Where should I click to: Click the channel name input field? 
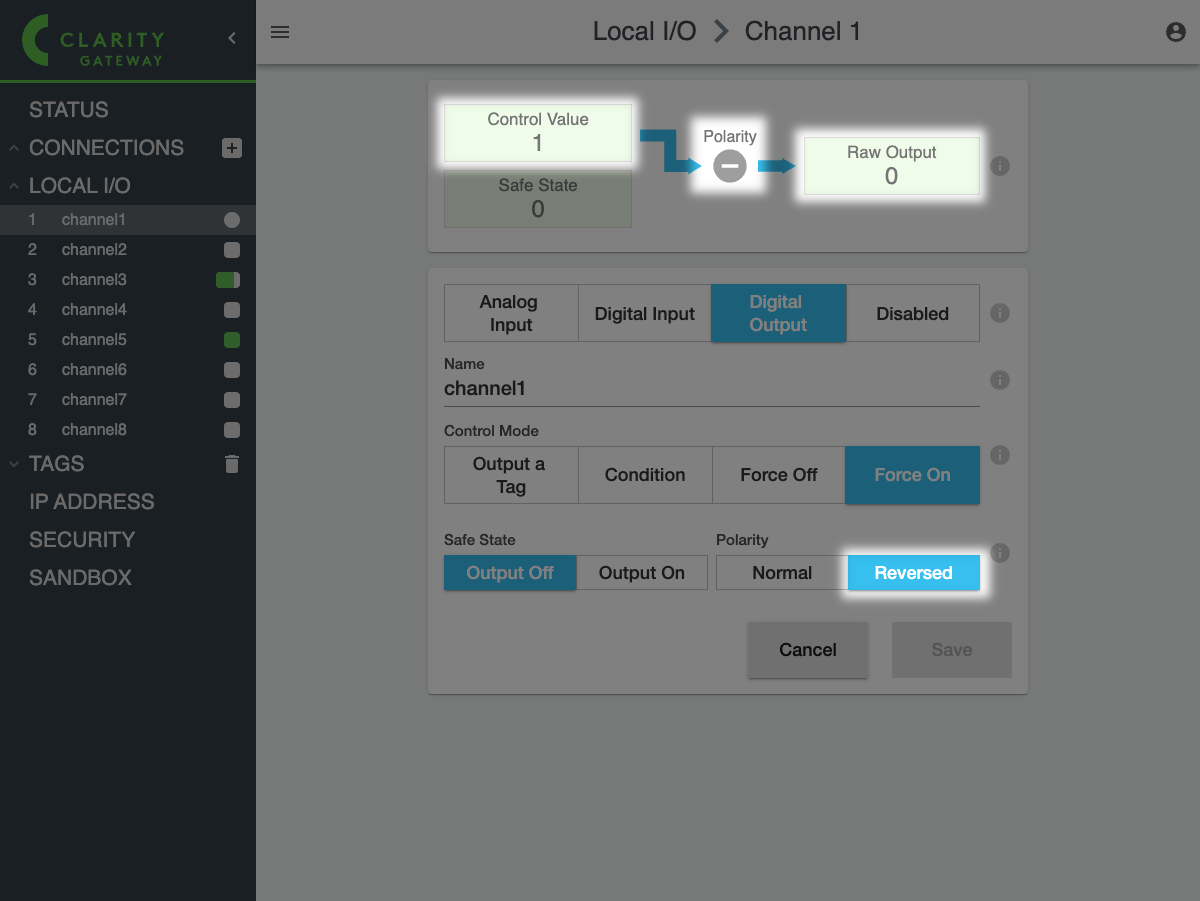tap(710, 389)
